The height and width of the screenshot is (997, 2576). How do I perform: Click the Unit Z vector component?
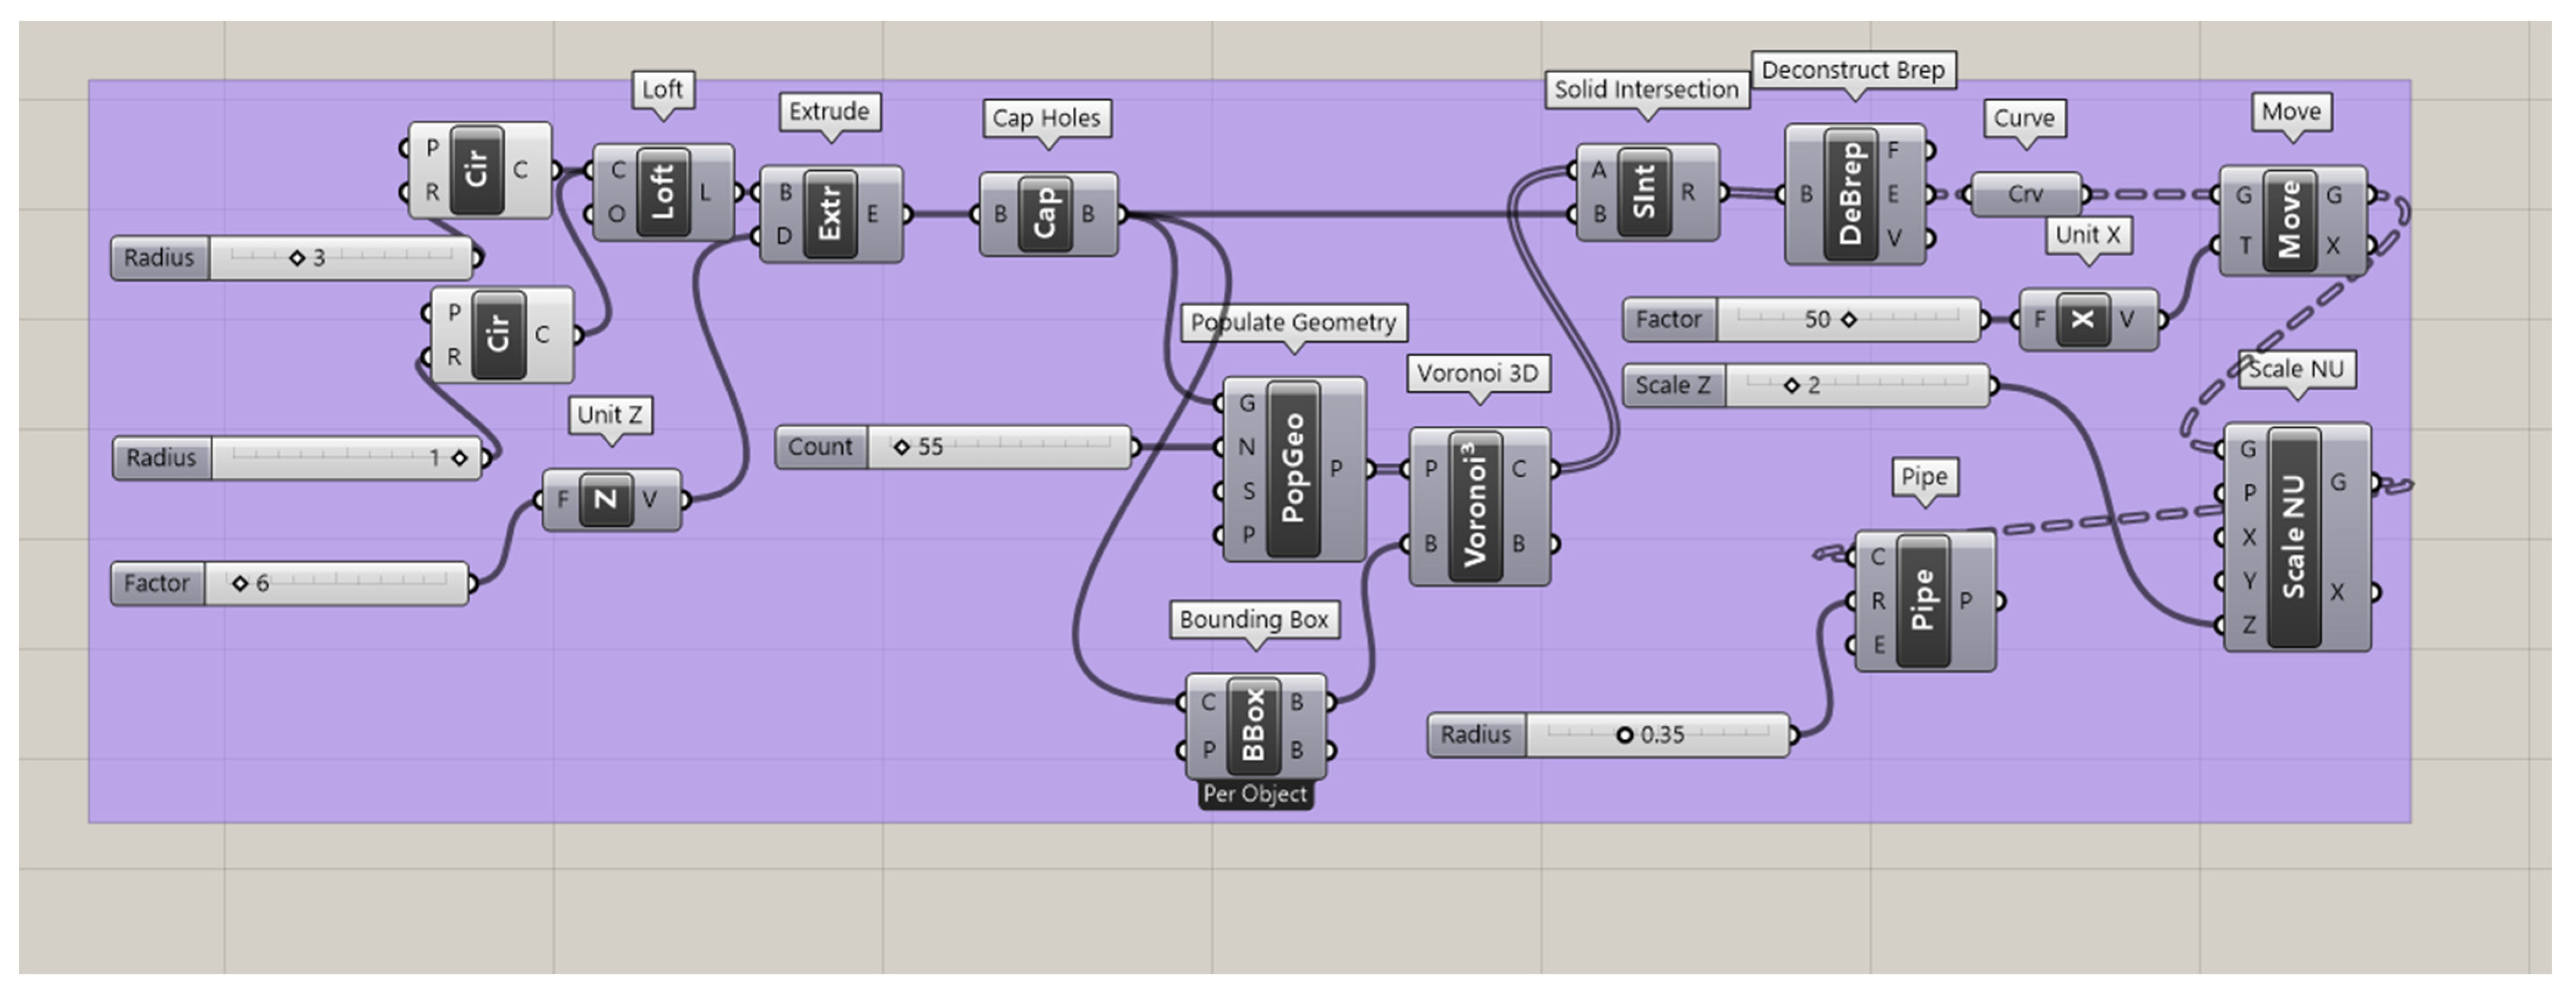[607, 499]
